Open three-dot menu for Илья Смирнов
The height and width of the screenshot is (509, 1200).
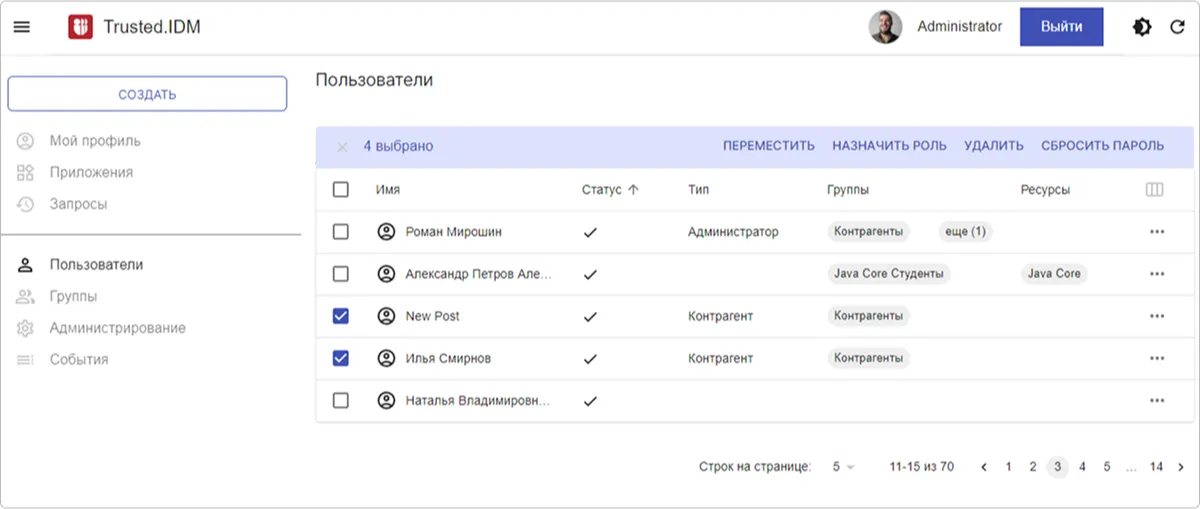pyautogui.click(x=1157, y=359)
